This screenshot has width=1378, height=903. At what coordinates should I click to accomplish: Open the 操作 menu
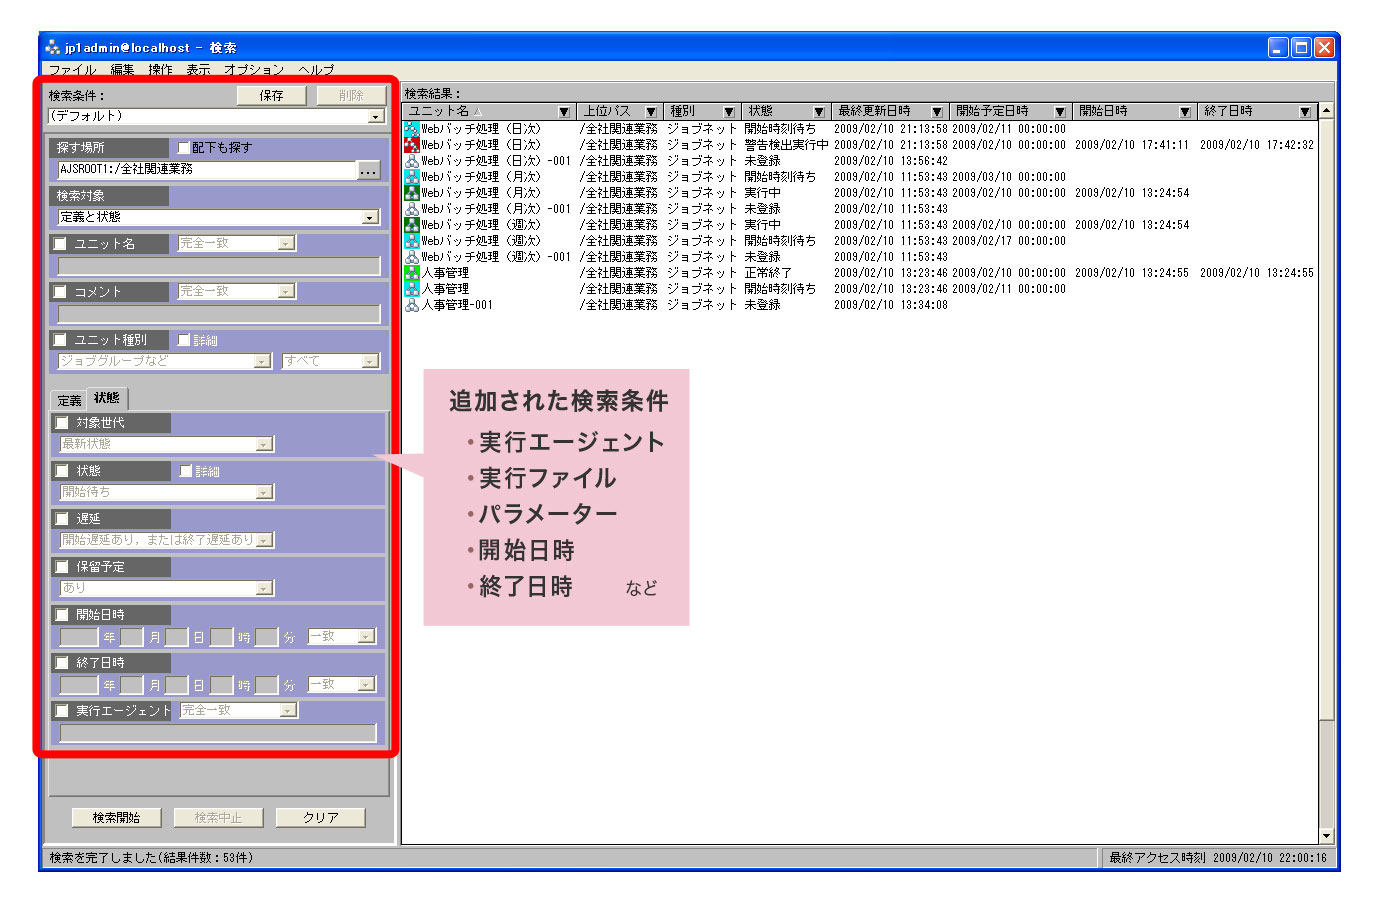160,70
